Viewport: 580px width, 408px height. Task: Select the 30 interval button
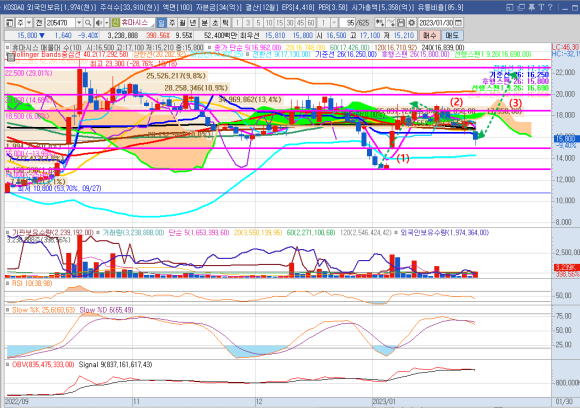(290, 23)
